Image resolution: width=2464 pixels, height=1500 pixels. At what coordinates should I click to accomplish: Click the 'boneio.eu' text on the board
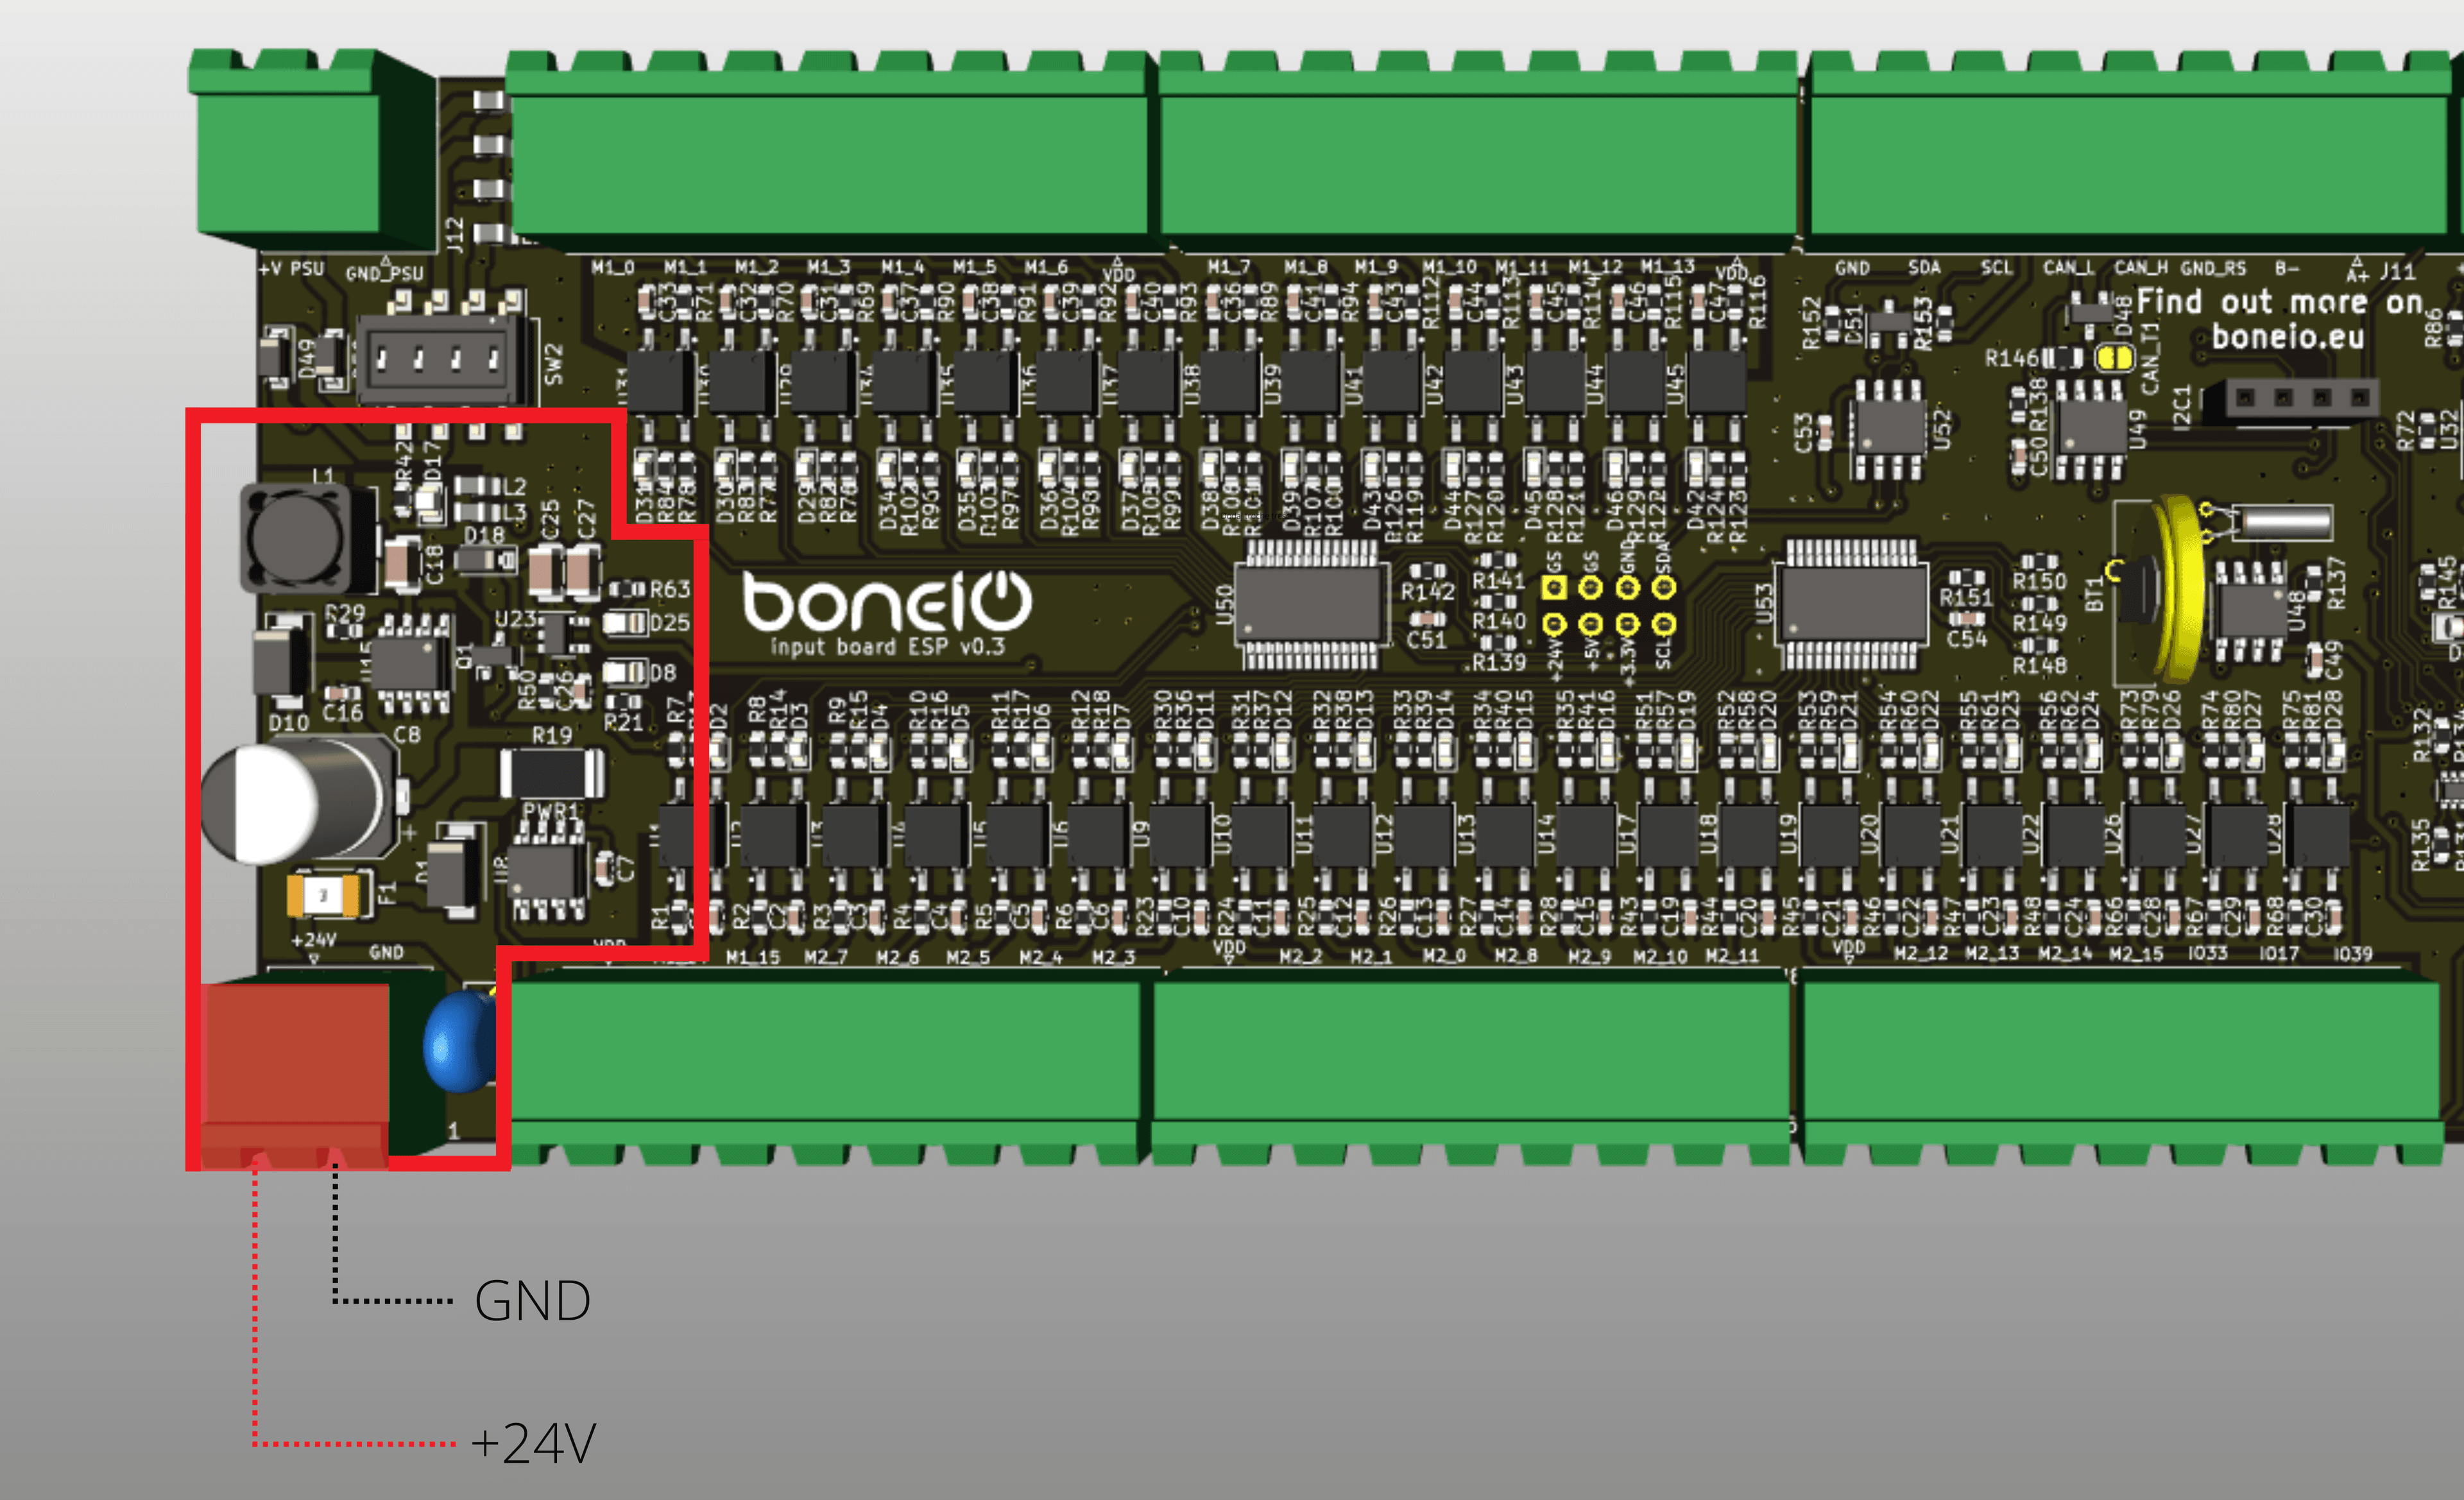click(2288, 337)
